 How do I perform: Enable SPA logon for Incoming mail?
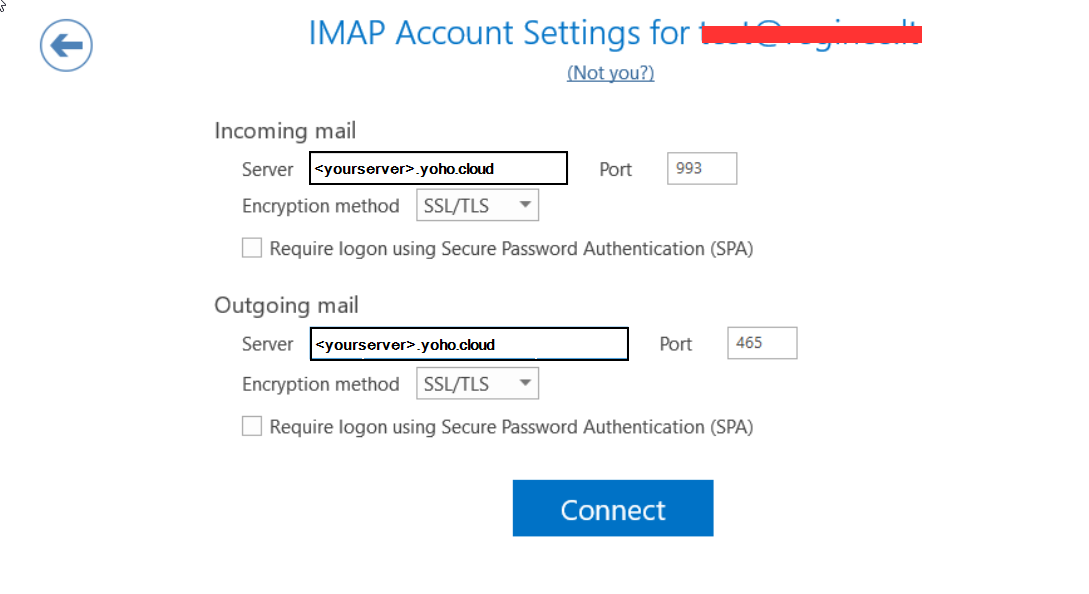pyautogui.click(x=252, y=248)
